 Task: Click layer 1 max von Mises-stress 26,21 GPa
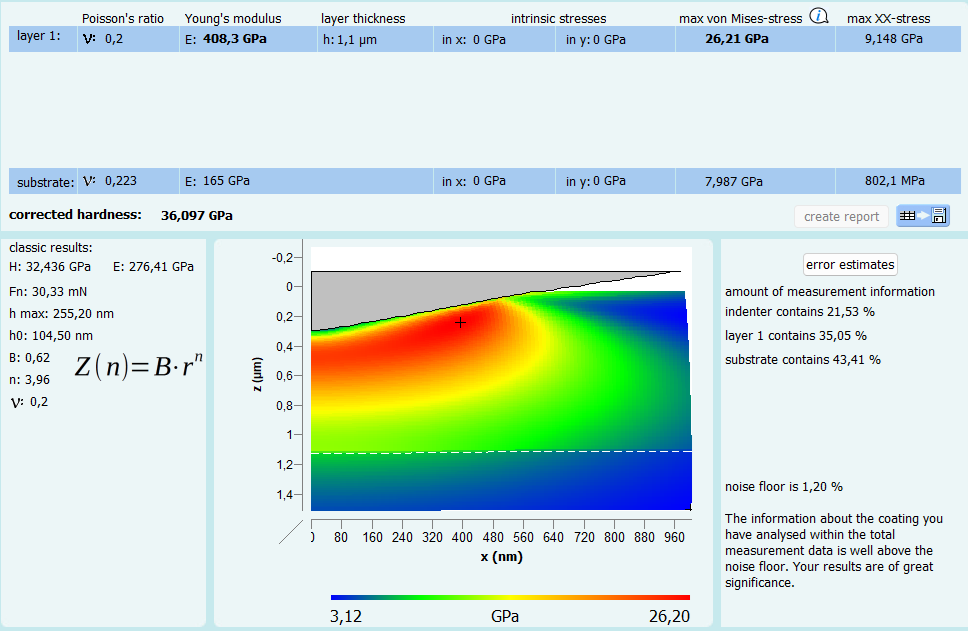(736, 39)
